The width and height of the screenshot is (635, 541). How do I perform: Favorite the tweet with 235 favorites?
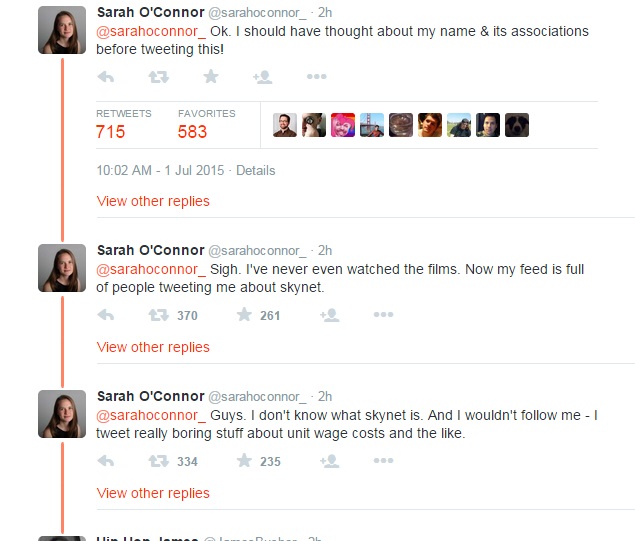(245, 461)
